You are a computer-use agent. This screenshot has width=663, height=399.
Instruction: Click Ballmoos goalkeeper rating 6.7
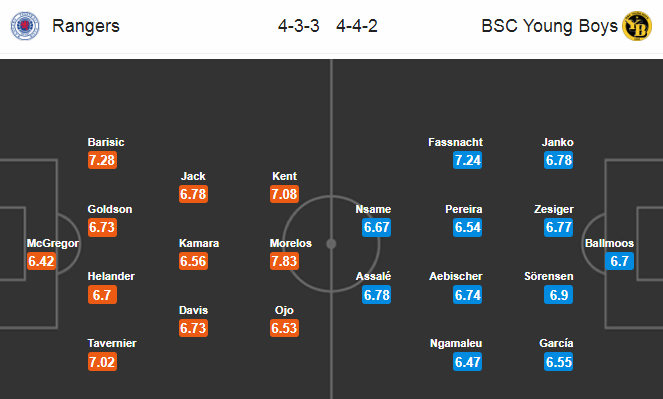pyautogui.click(x=619, y=261)
